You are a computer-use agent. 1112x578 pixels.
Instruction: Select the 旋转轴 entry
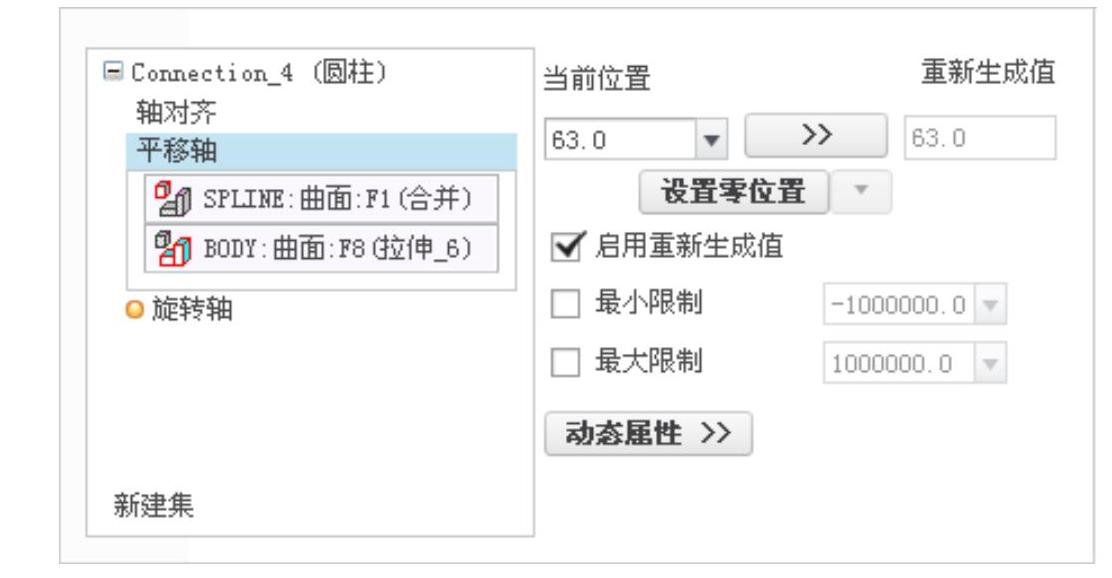coord(191,309)
